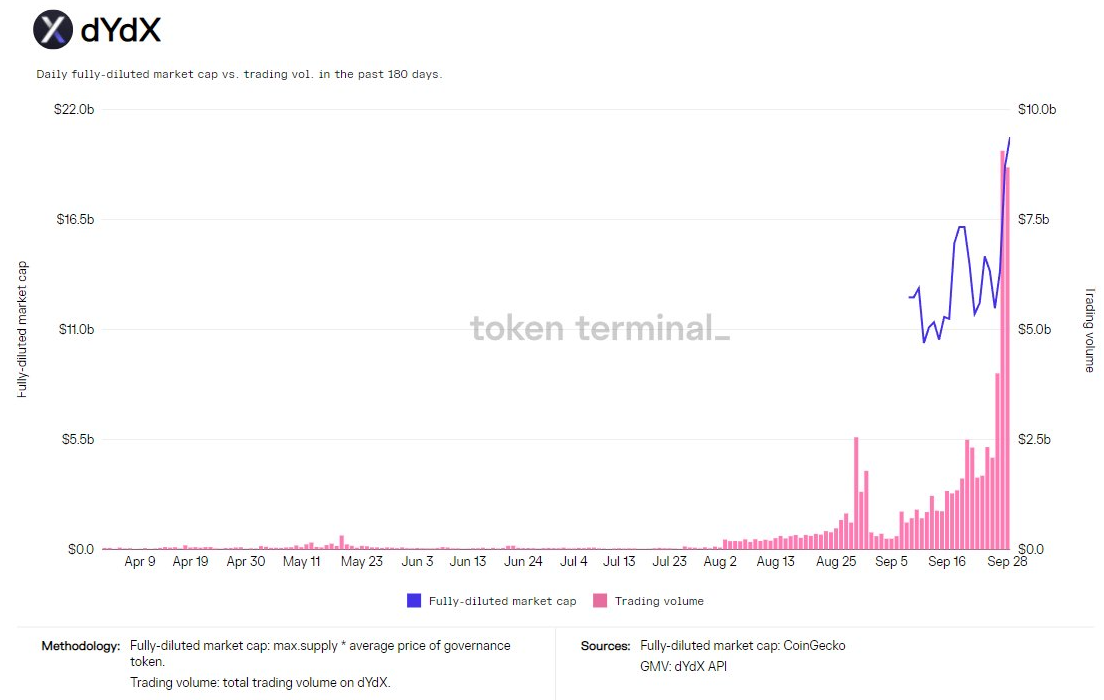Click the GMV: dYdX API source text

683,666
